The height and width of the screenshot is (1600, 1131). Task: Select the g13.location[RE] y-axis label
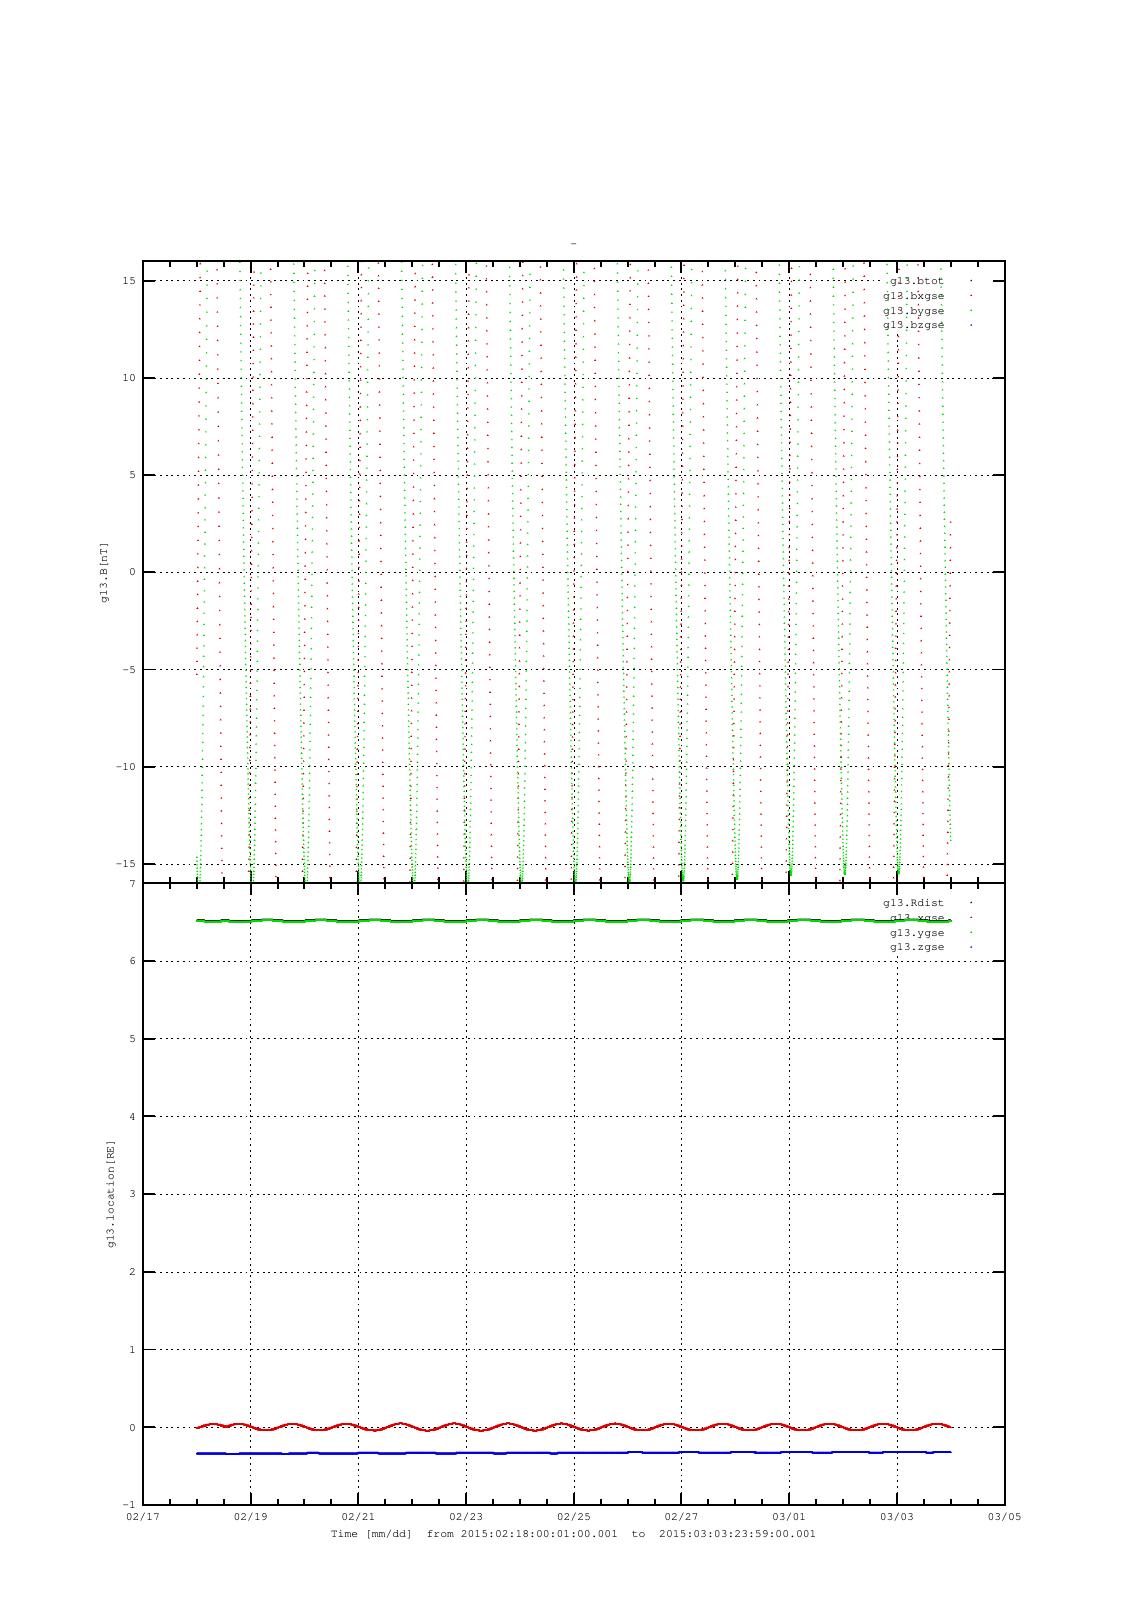pyautogui.click(x=111, y=1193)
